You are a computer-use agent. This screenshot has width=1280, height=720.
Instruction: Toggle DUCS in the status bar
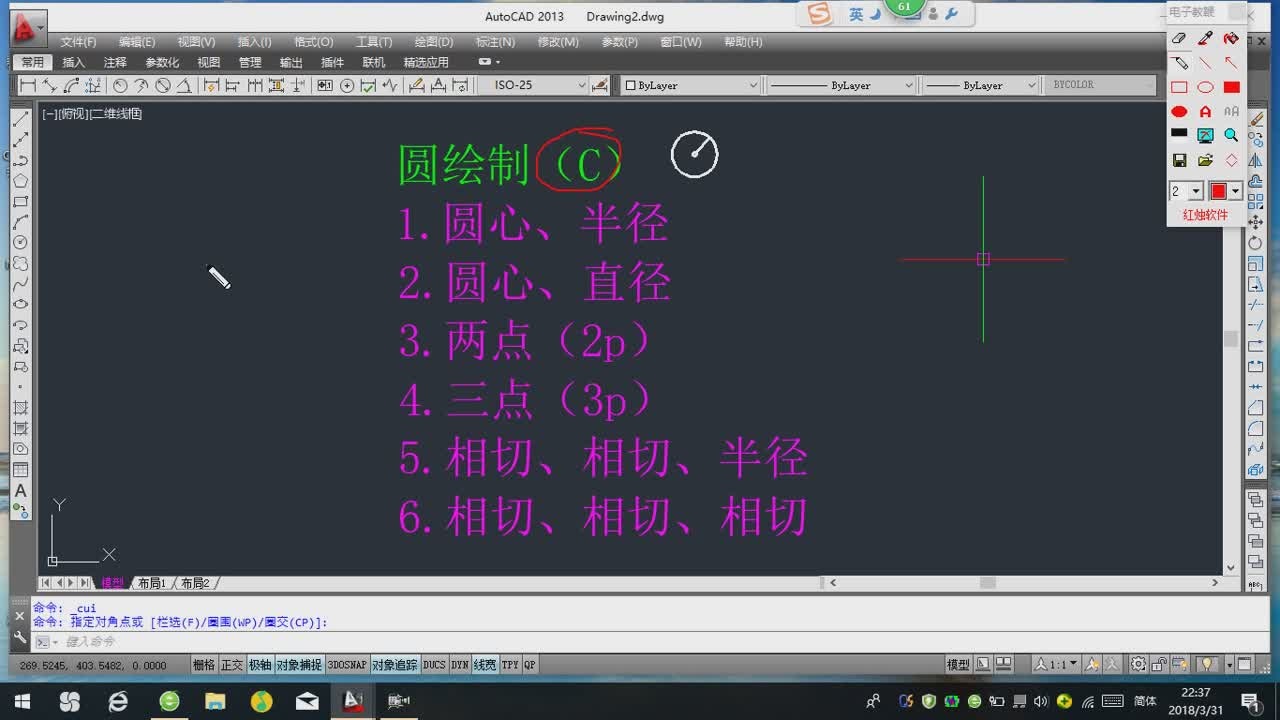coord(434,665)
